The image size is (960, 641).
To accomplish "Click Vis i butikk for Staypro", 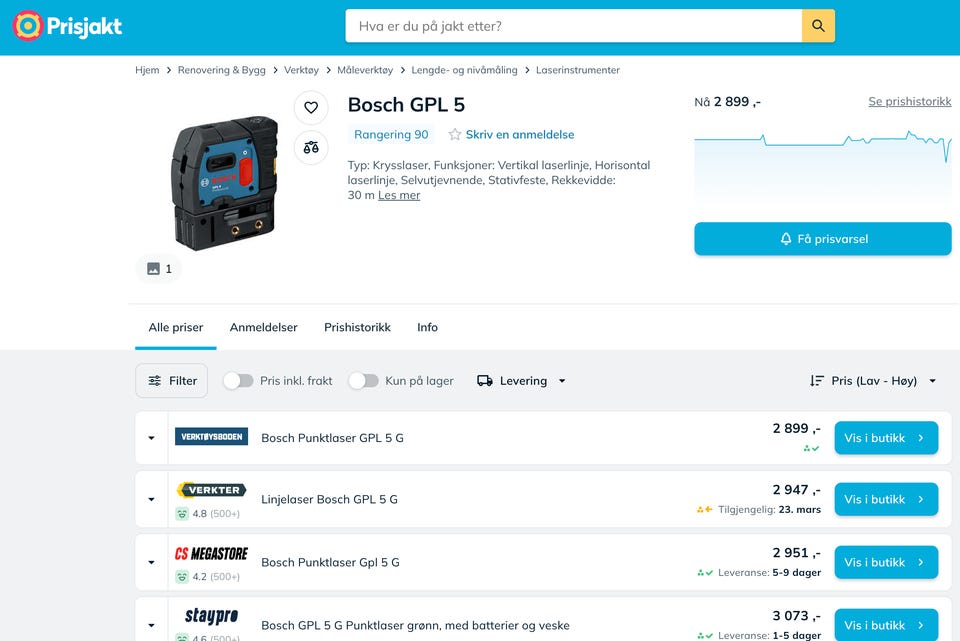I will pyautogui.click(x=886, y=624).
